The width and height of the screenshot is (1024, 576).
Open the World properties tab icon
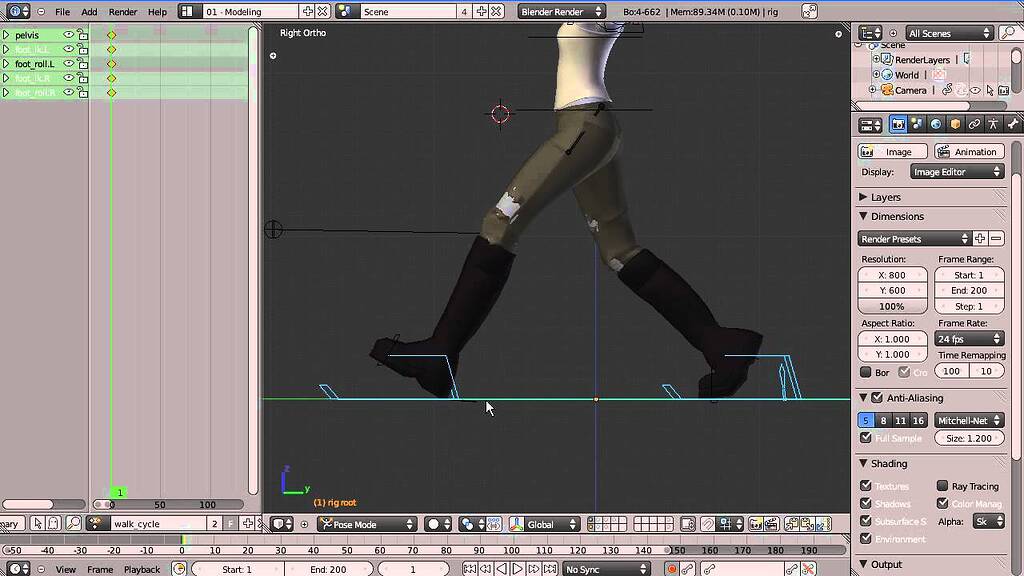(x=936, y=124)
